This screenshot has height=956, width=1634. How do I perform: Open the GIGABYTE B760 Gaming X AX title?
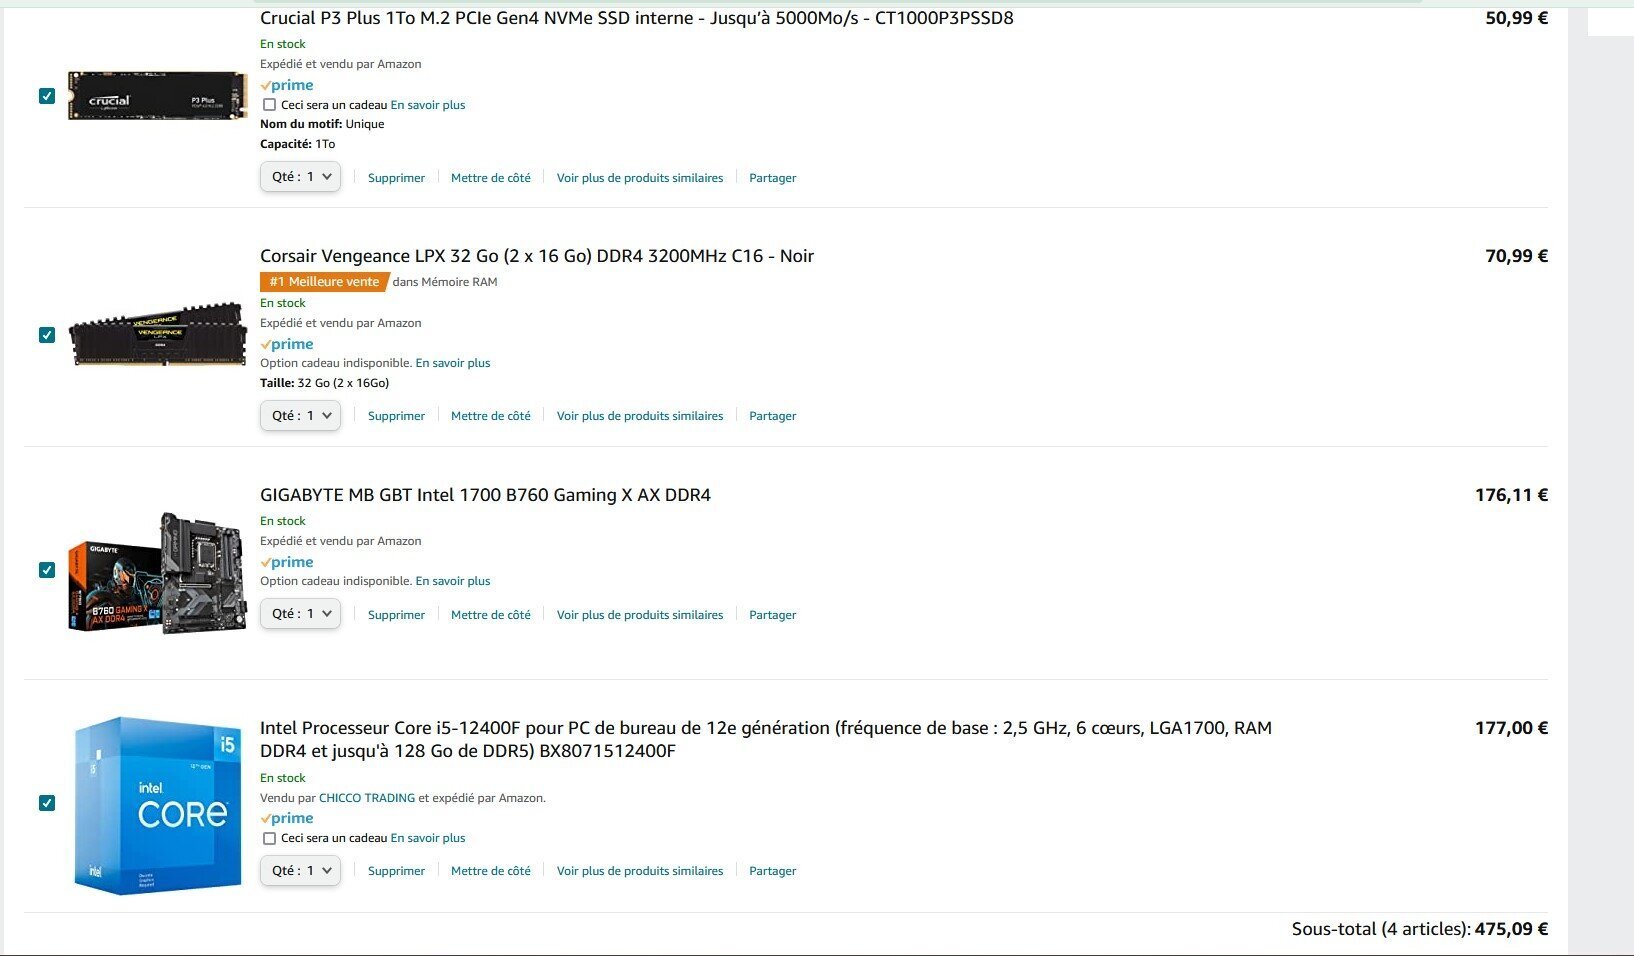(x=485, y=495)
